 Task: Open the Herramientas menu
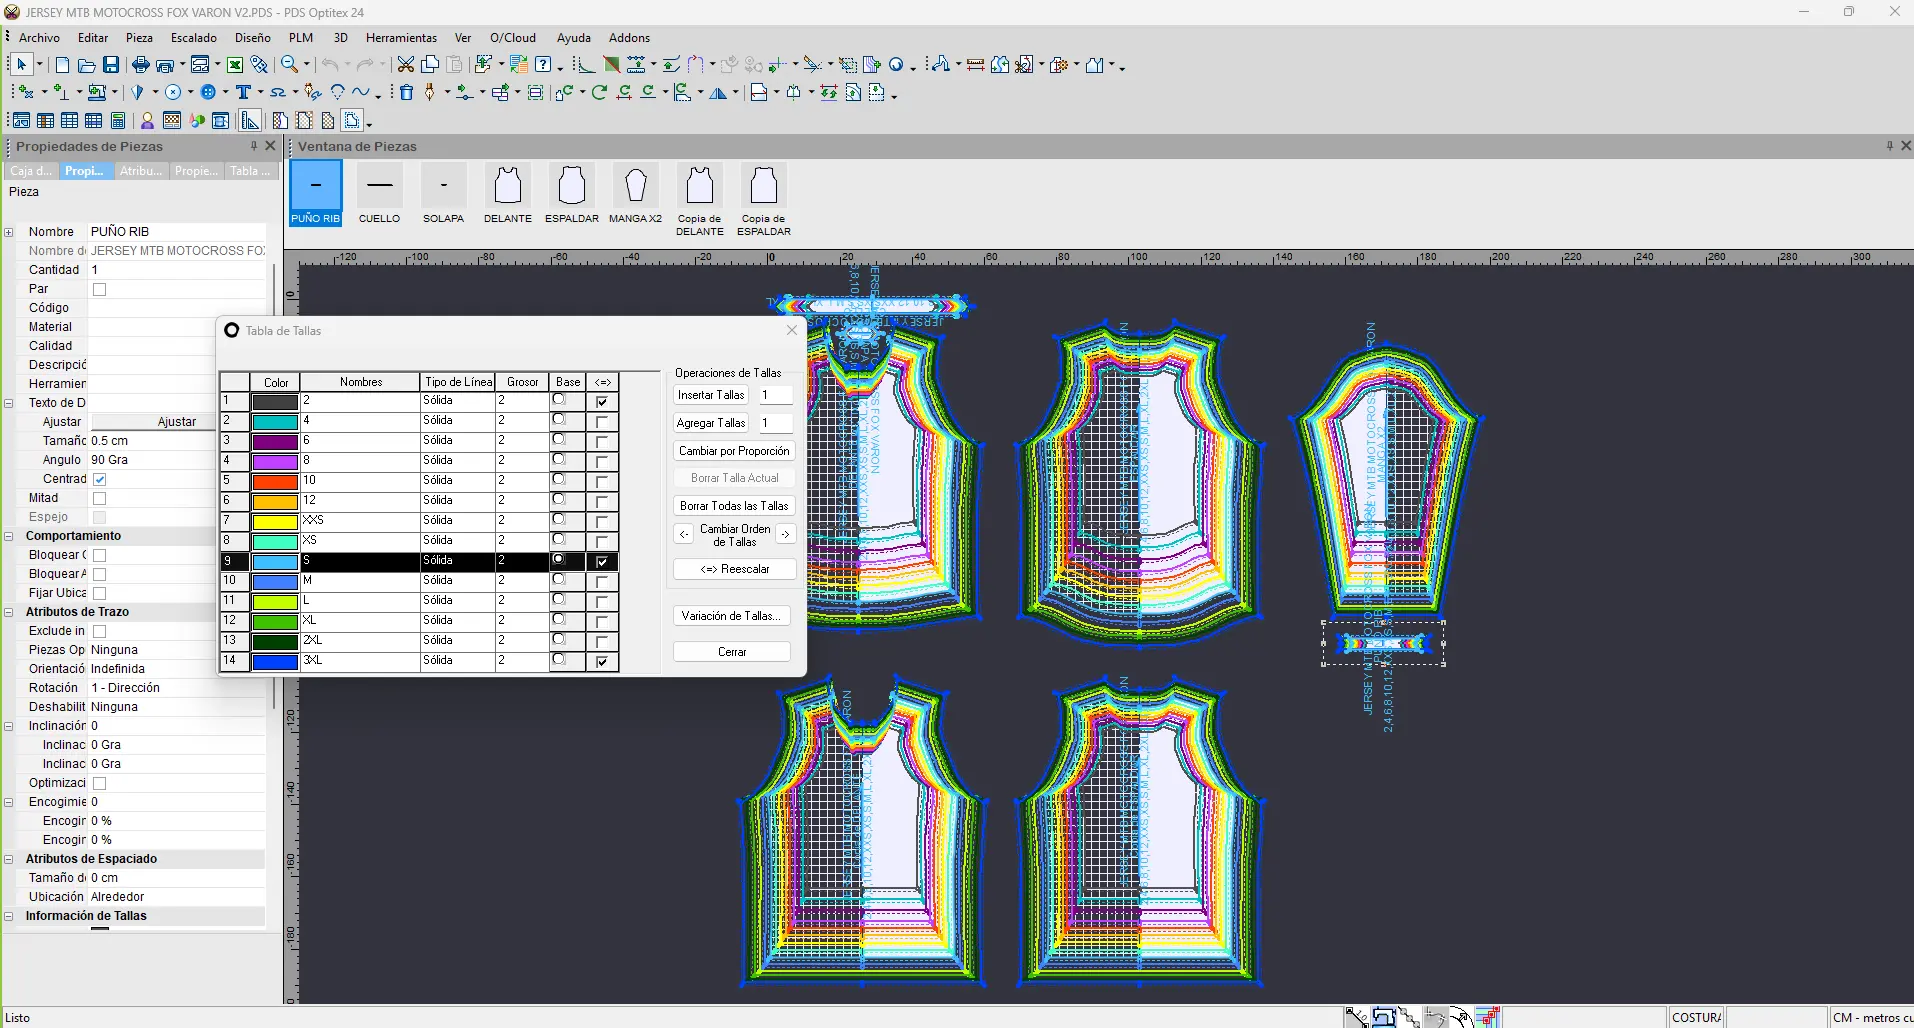coord(401,38)
